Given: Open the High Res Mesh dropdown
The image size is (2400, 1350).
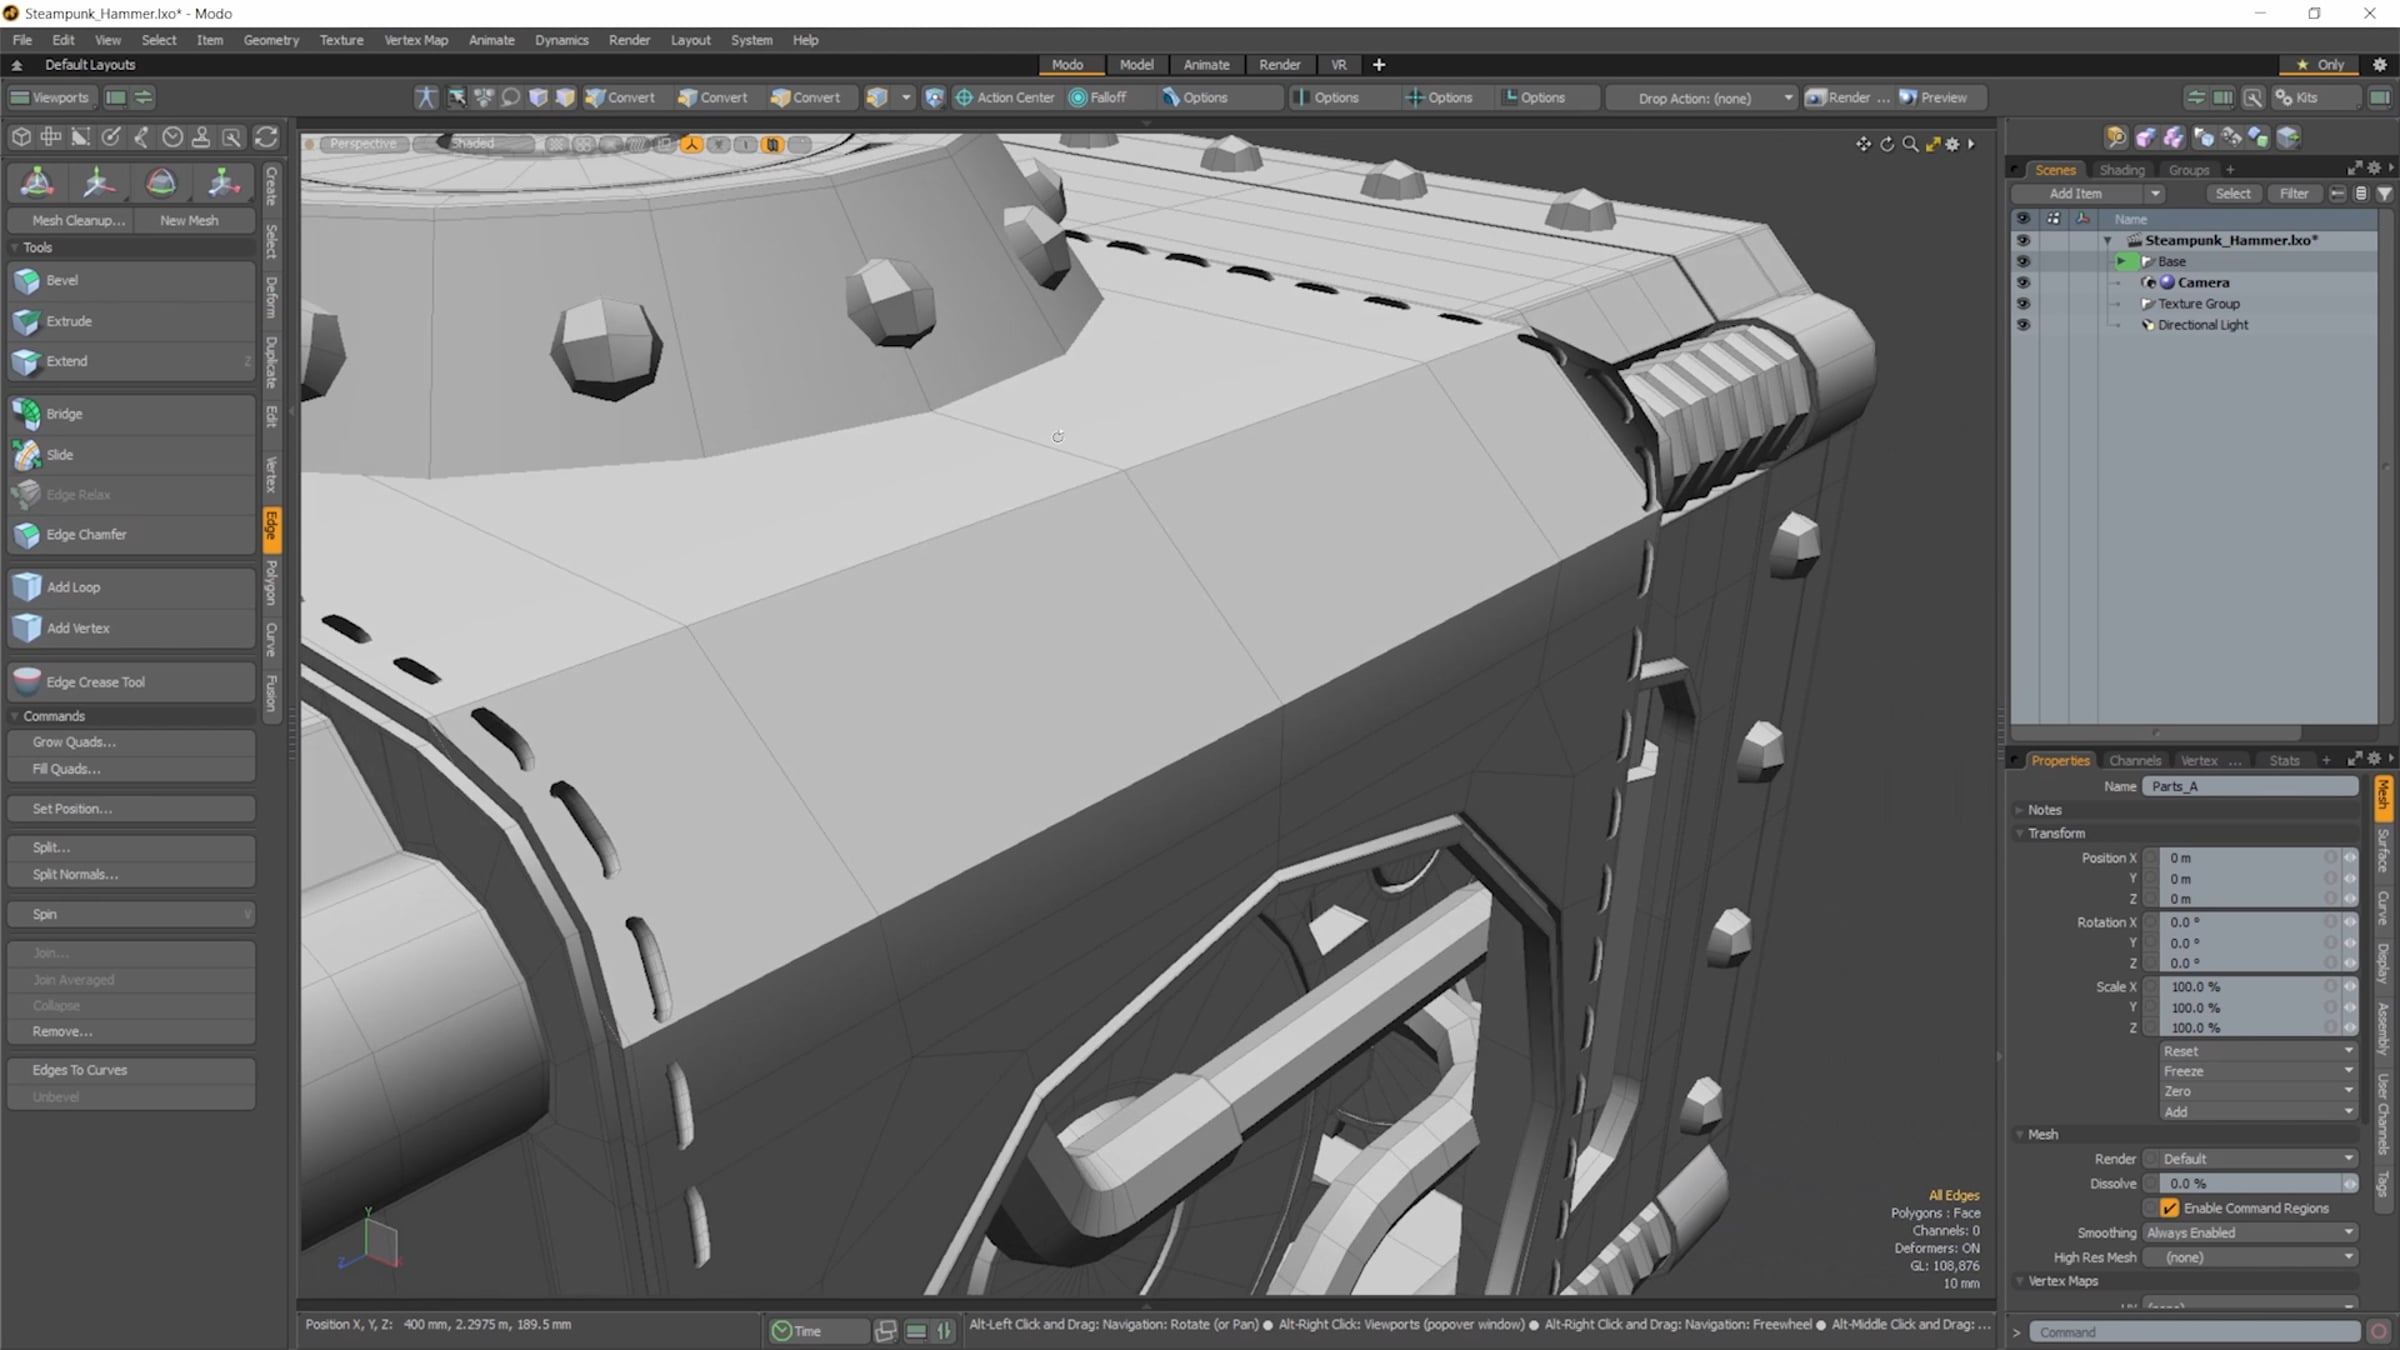Looking at the screenshot, I should (2250, 1258).
